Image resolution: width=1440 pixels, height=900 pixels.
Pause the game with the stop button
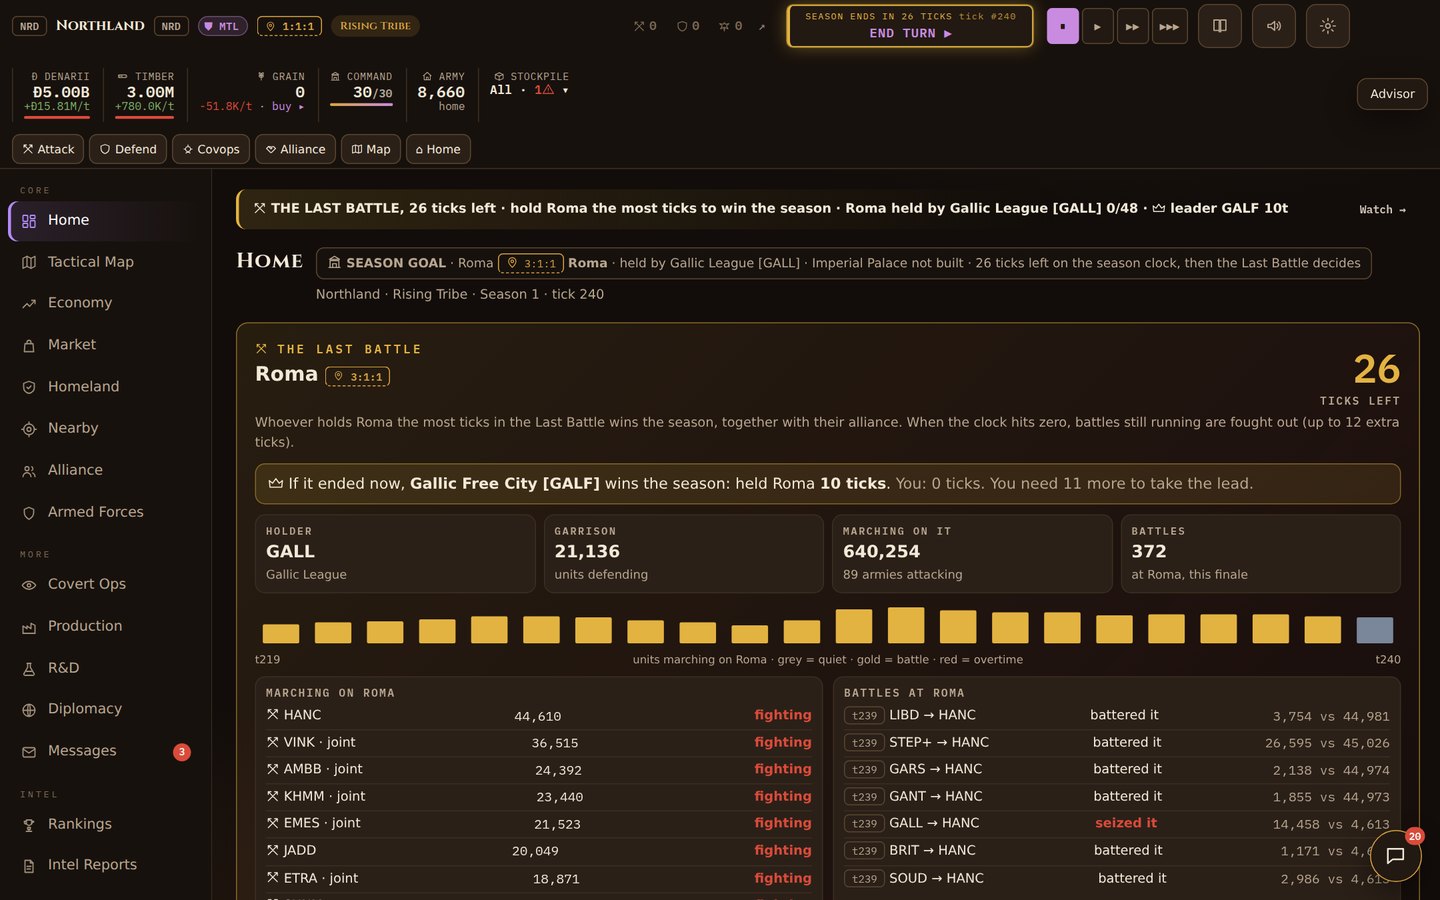click(1063, 26)
